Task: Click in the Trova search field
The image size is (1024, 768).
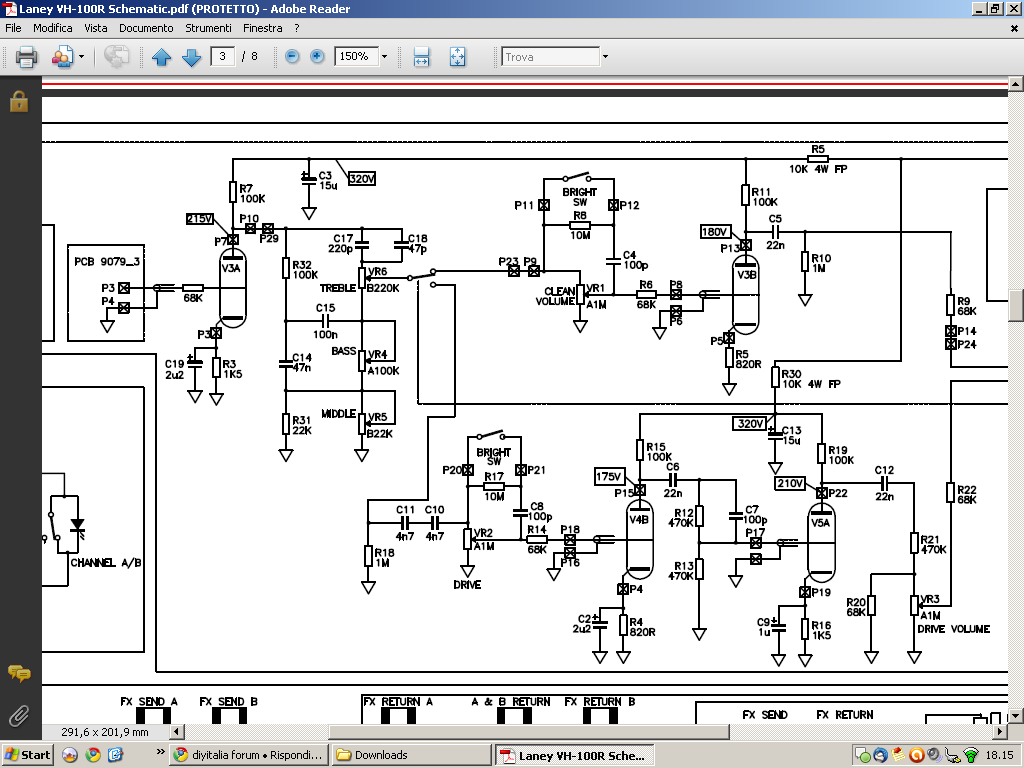Action: point(548,57)
